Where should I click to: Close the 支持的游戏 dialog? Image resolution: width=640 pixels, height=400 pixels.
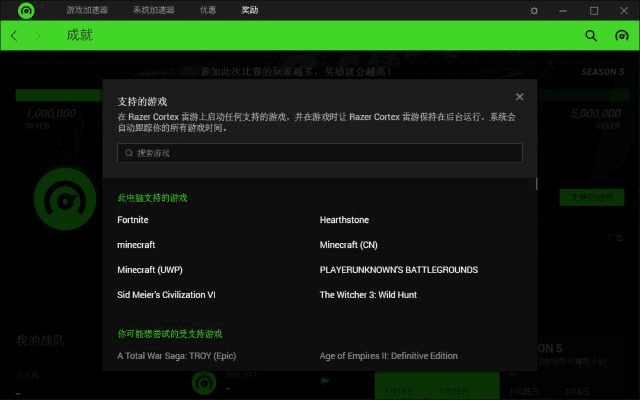(x=519, y=97)
